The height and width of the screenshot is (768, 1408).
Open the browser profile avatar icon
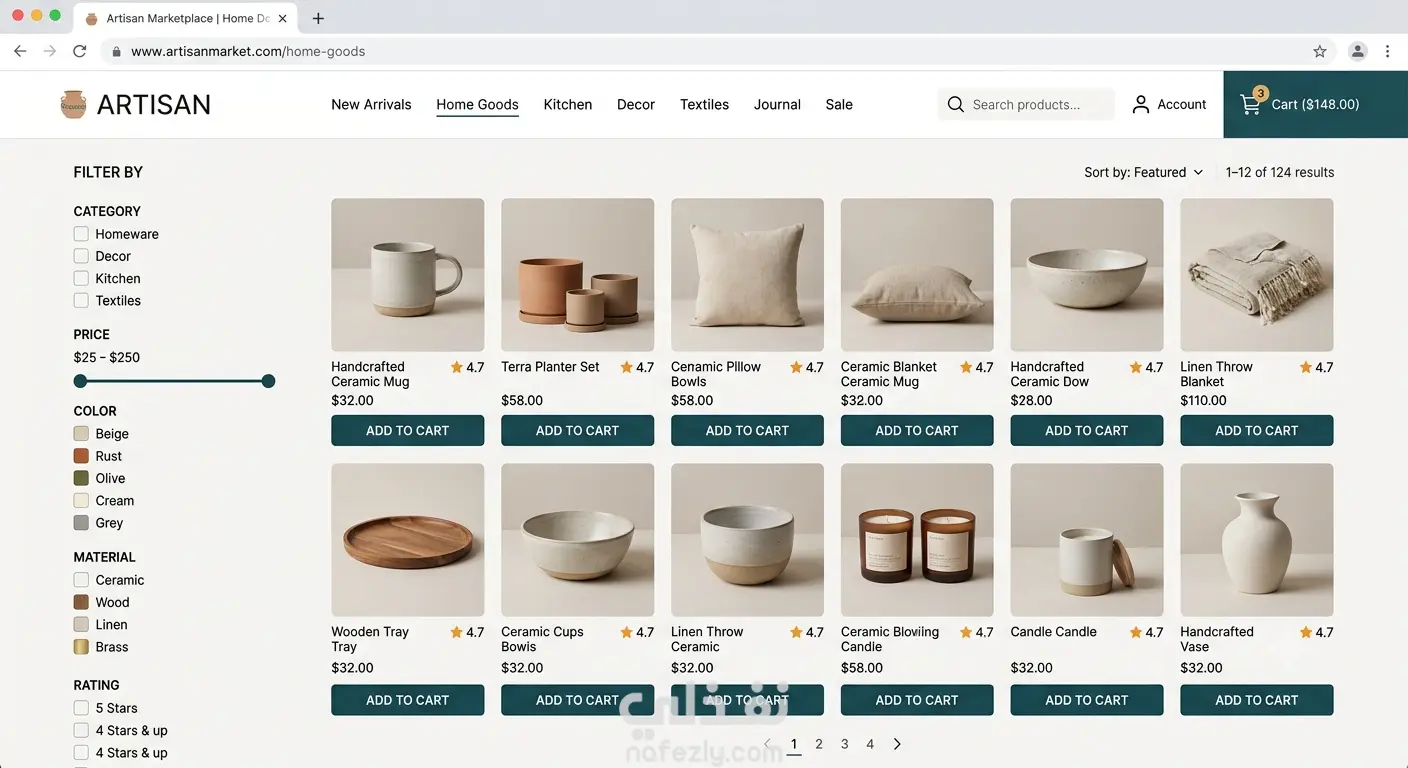1357,51
